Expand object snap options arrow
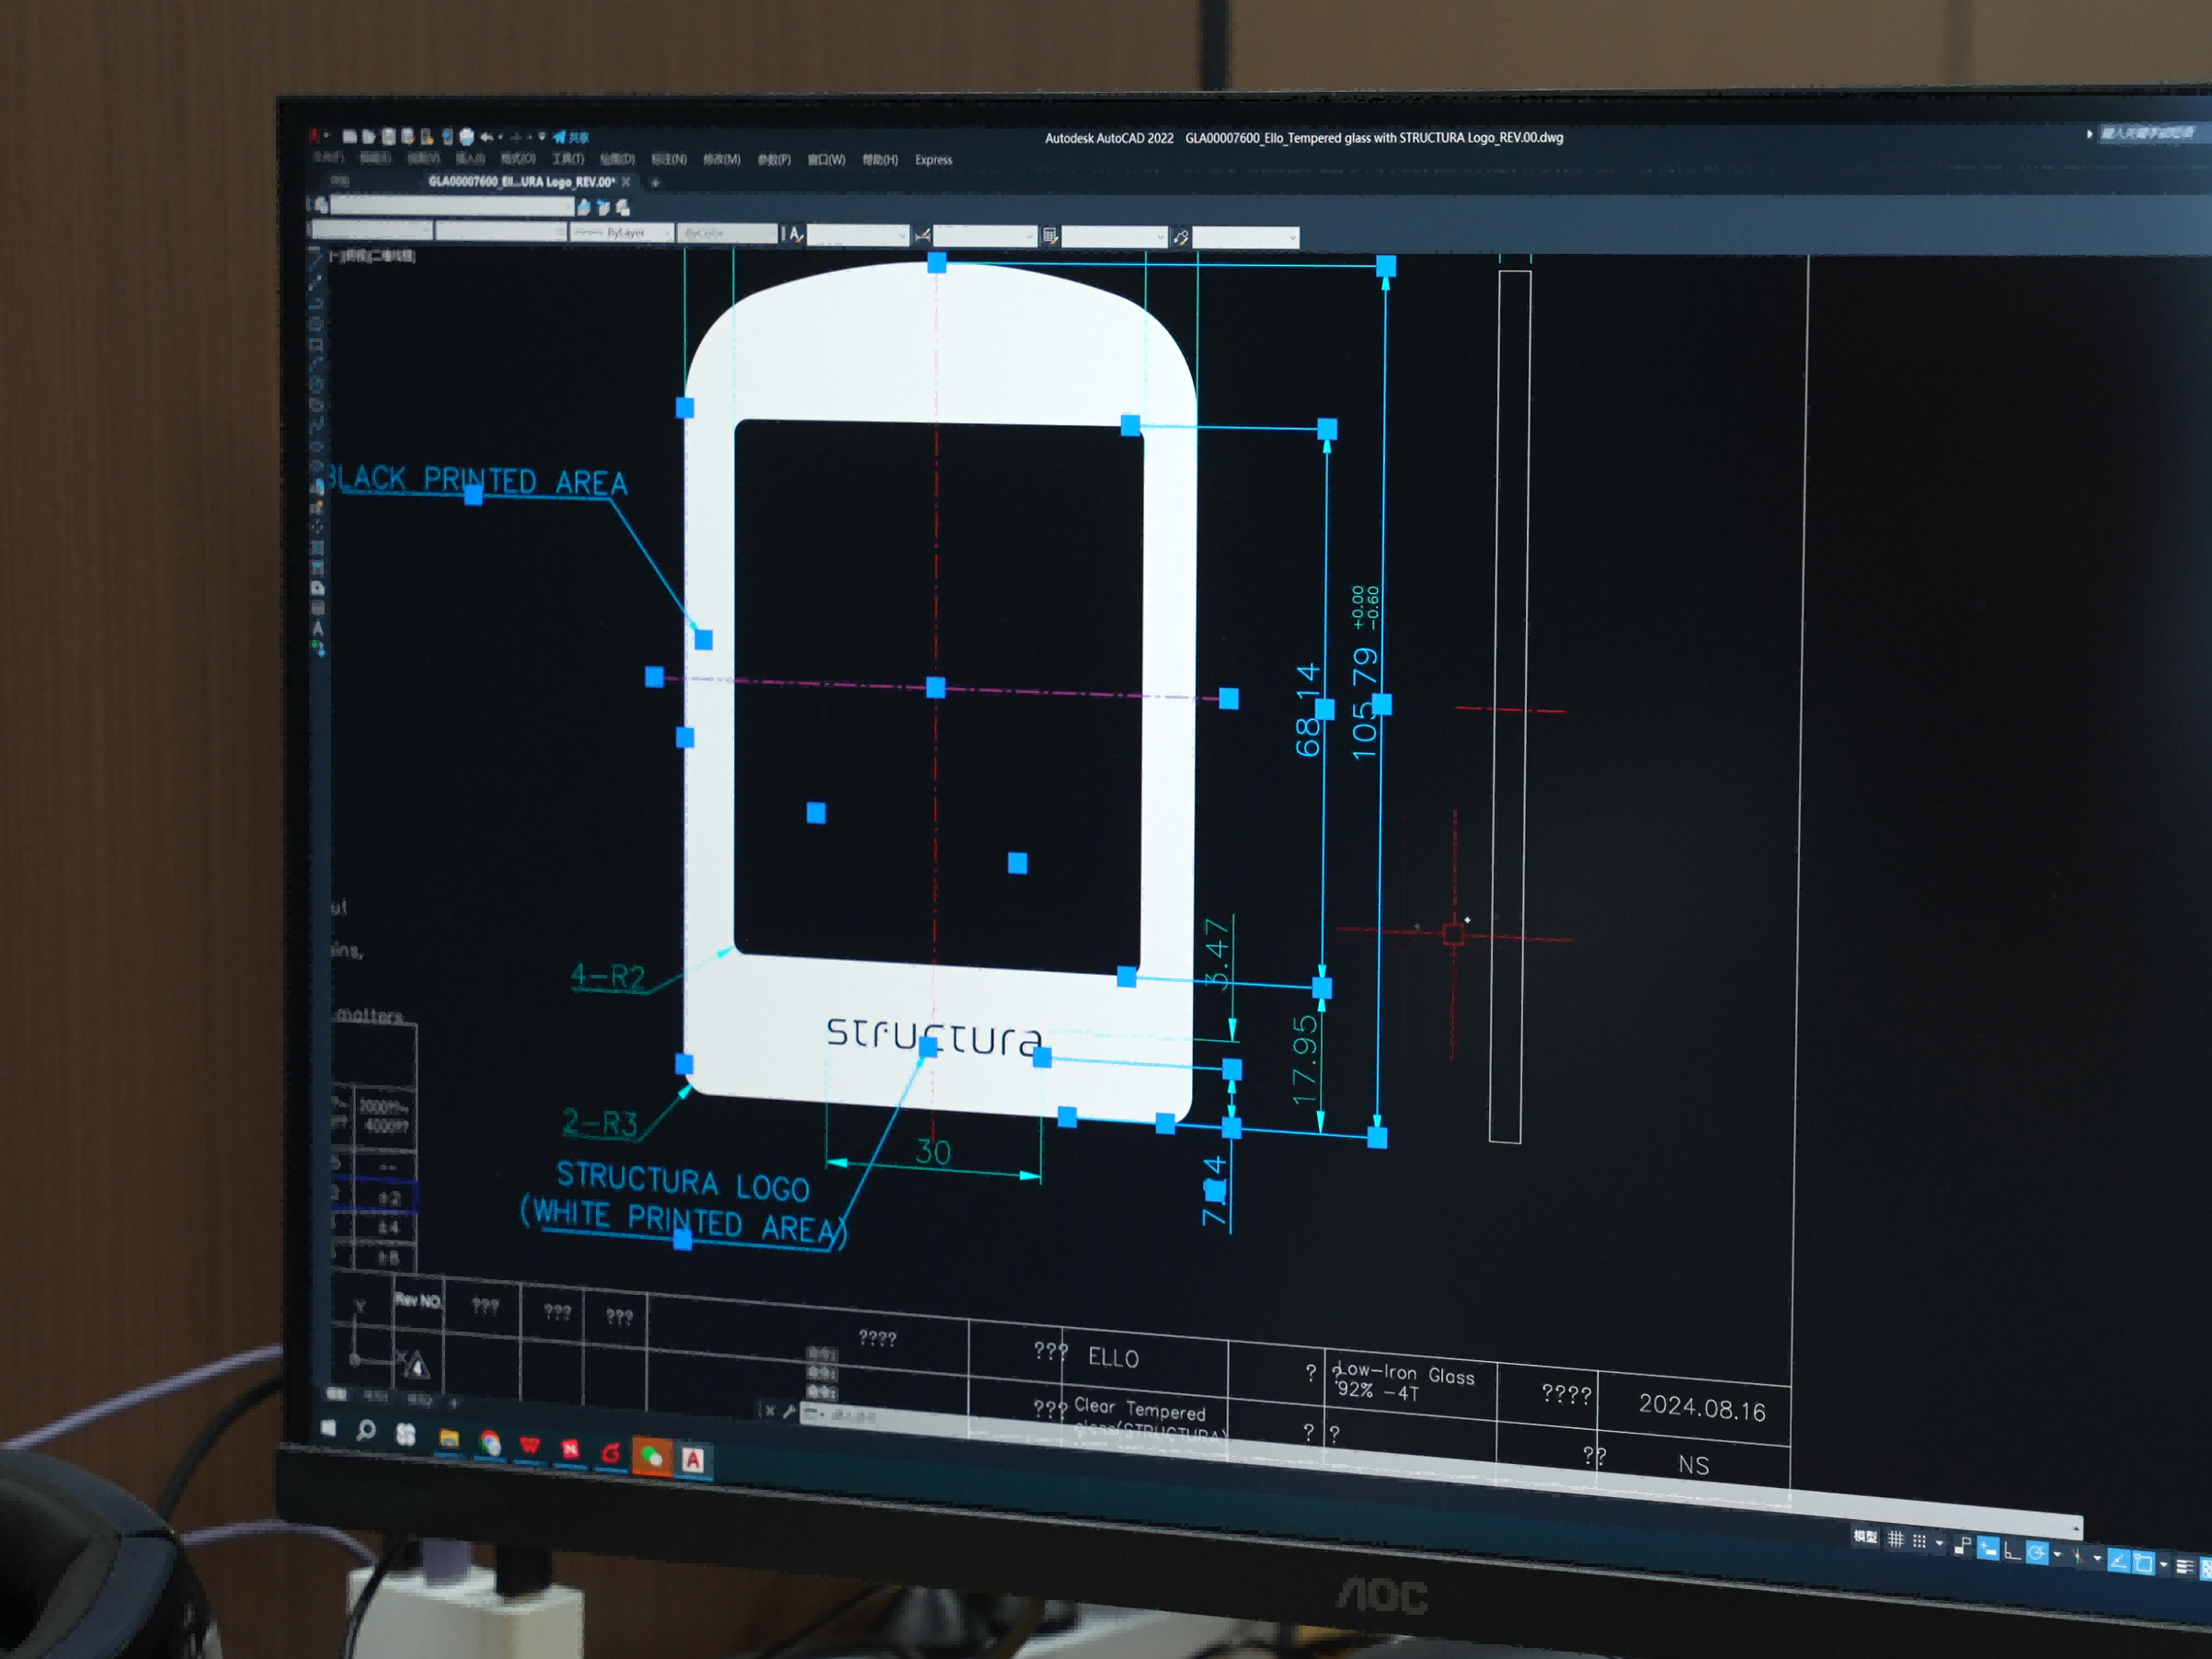Screen dimensions: 2212x1659 pos(2164,1565)
